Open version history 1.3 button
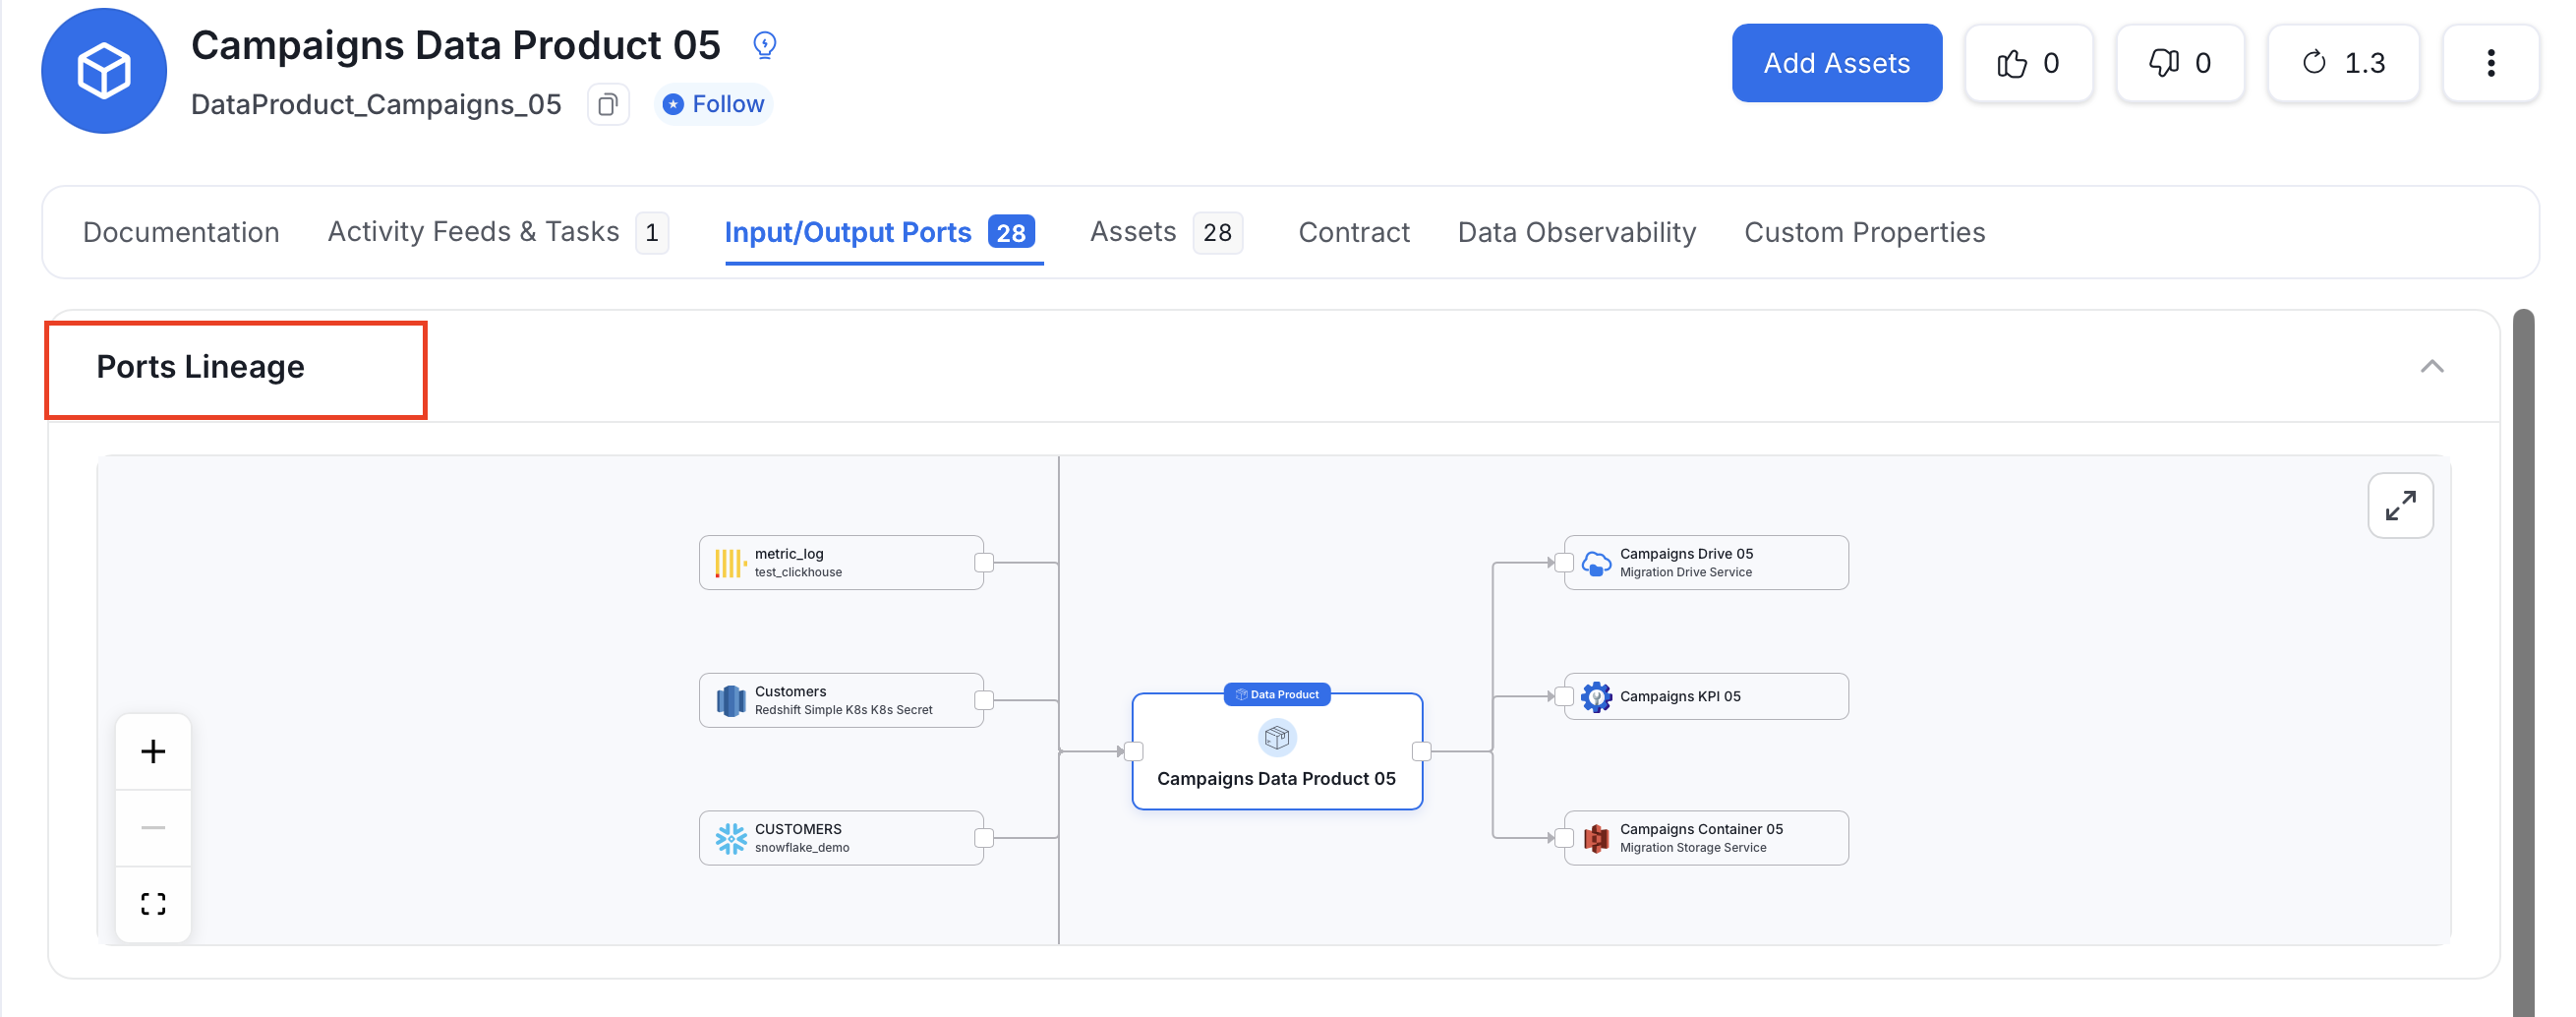Image resolution: width=2576 pixels, height=1017 pixels. click(2343, 63)
